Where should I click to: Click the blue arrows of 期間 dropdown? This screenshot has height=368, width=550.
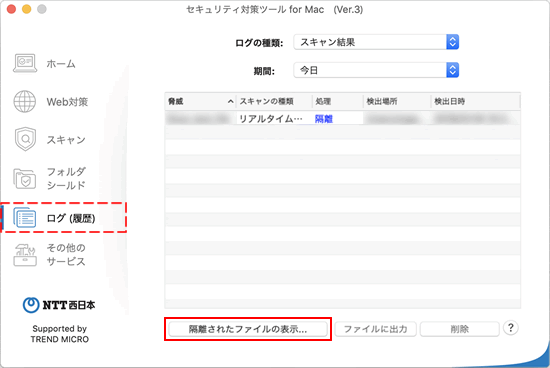[452, 70]
